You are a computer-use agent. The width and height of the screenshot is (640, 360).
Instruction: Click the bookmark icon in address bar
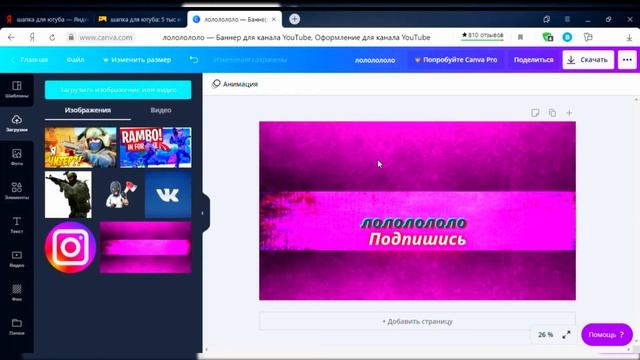[520, 37]
